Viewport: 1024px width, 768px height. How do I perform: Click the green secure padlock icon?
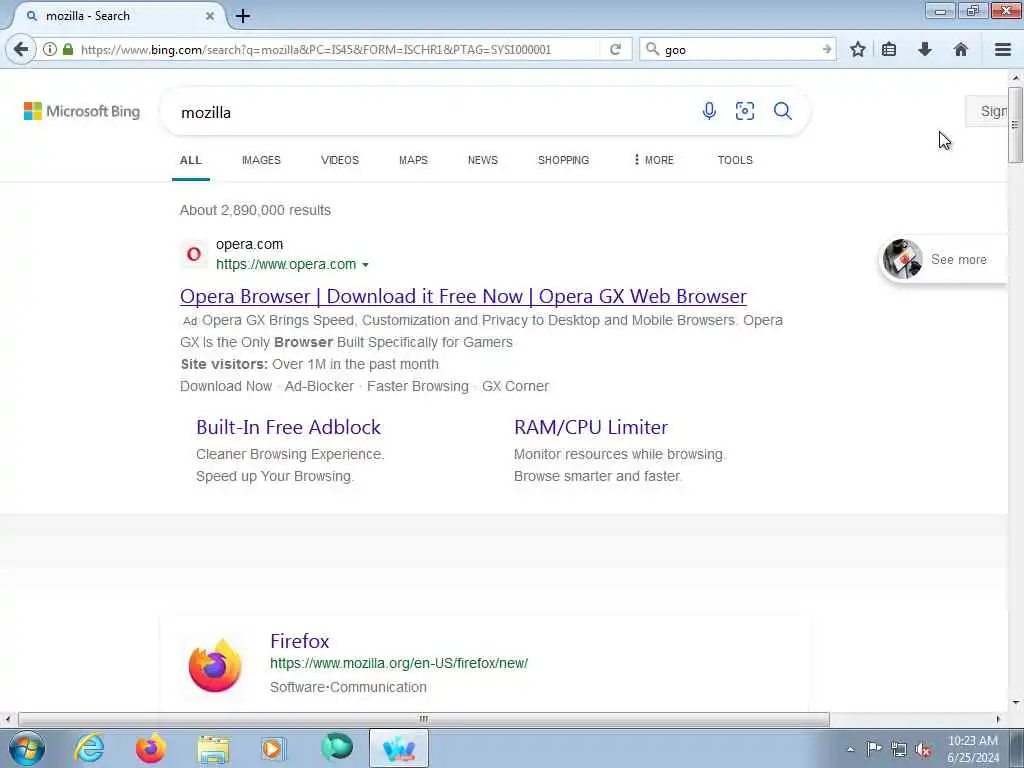click(68, 50)
